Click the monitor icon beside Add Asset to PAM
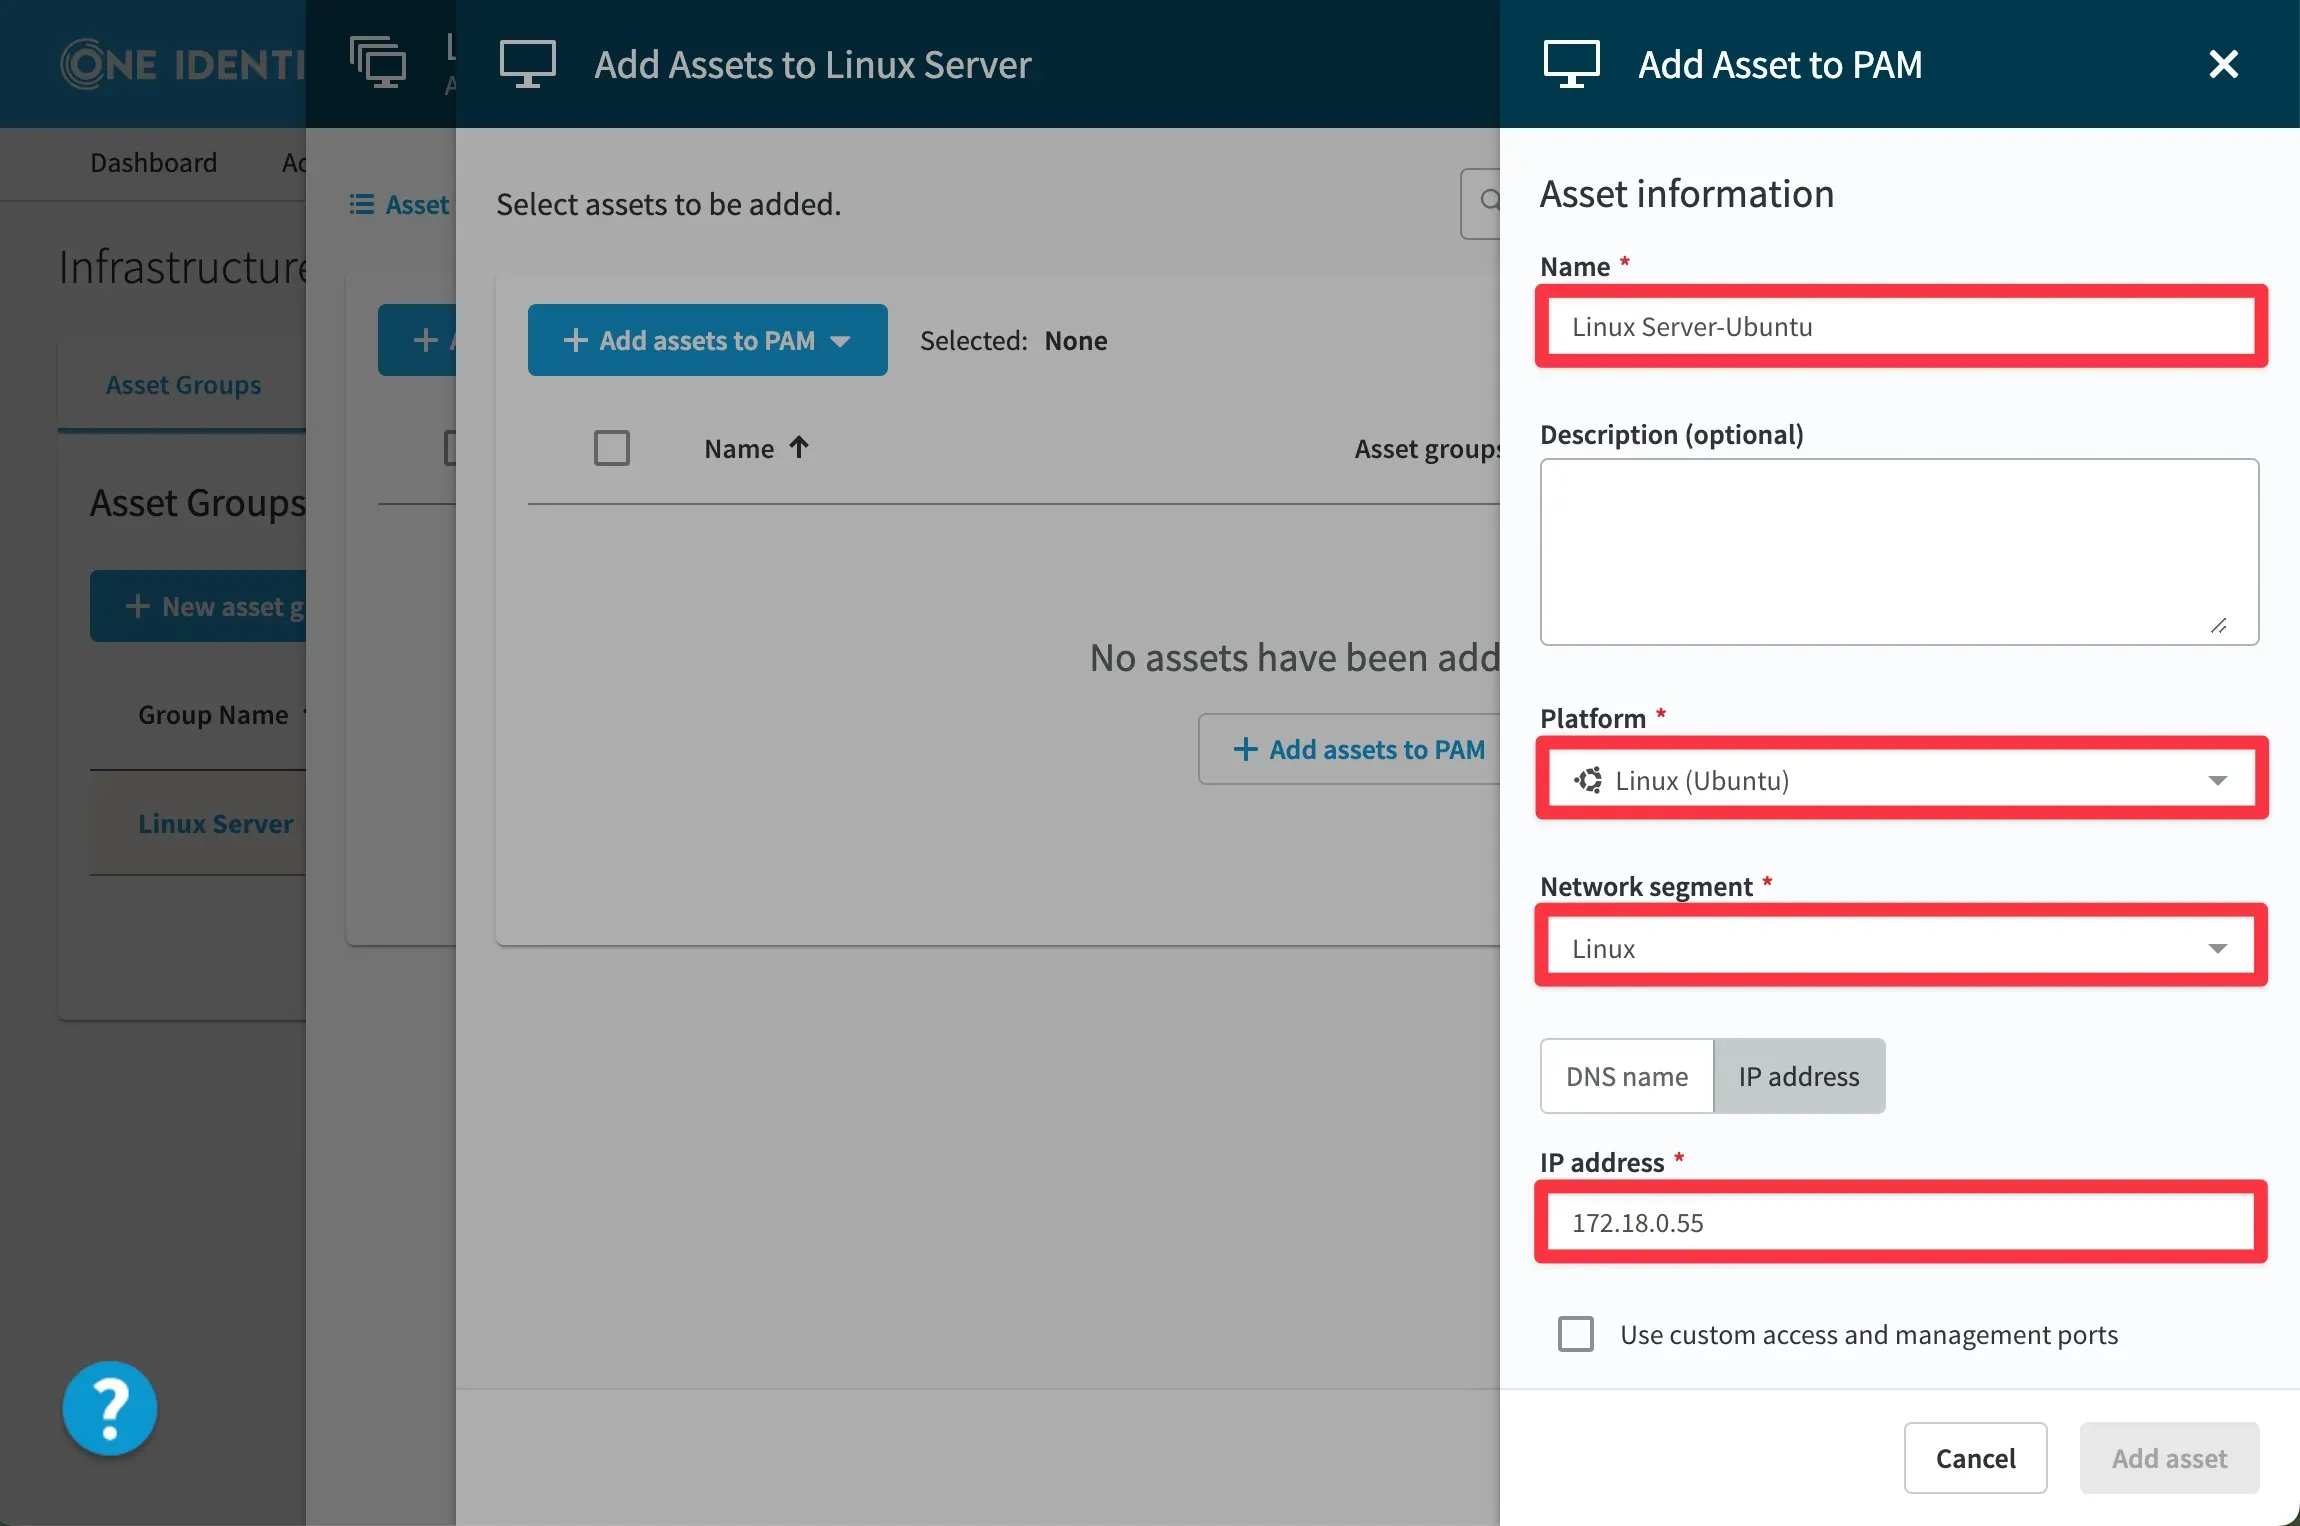This screenshot has width=2300, height=1526. point(1571,64)
